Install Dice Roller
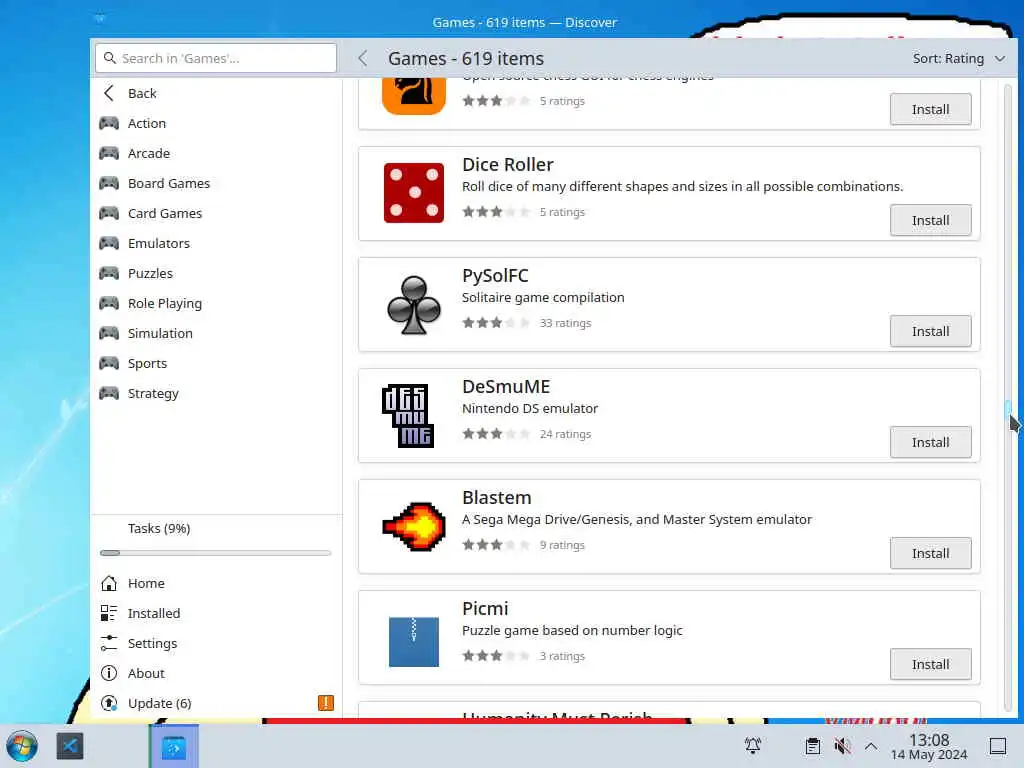 click(x=931, y=220)
